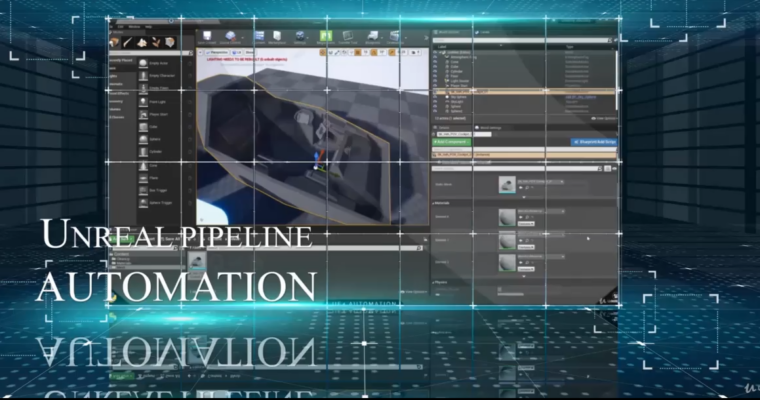Image resolution: width=760 pixels, height=400 pixels.
Task: Adjust the slider in Physics section
Action: click(x=511, y=294)
